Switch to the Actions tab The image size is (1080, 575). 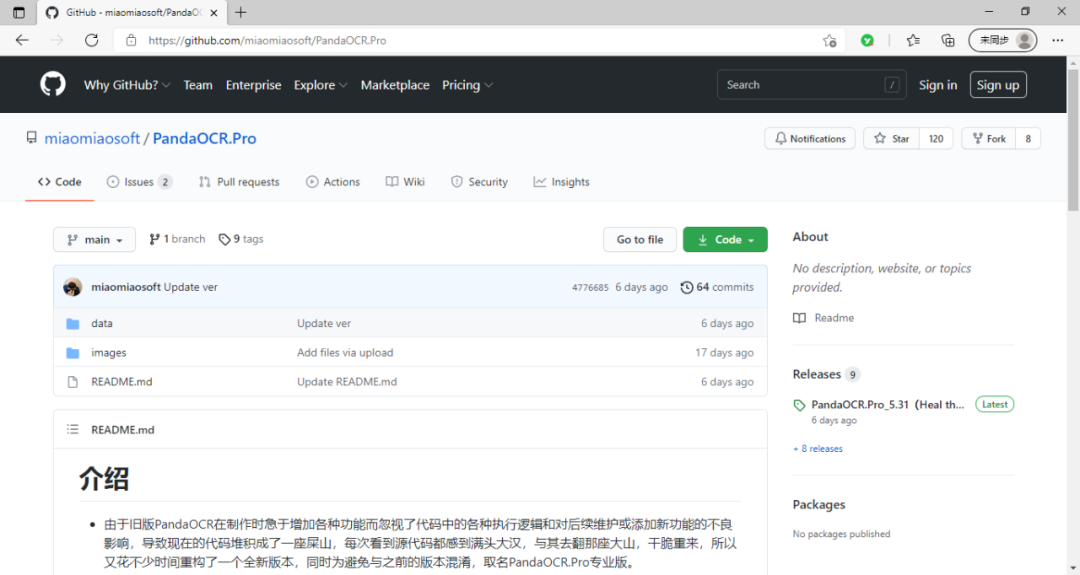point(333,182)
